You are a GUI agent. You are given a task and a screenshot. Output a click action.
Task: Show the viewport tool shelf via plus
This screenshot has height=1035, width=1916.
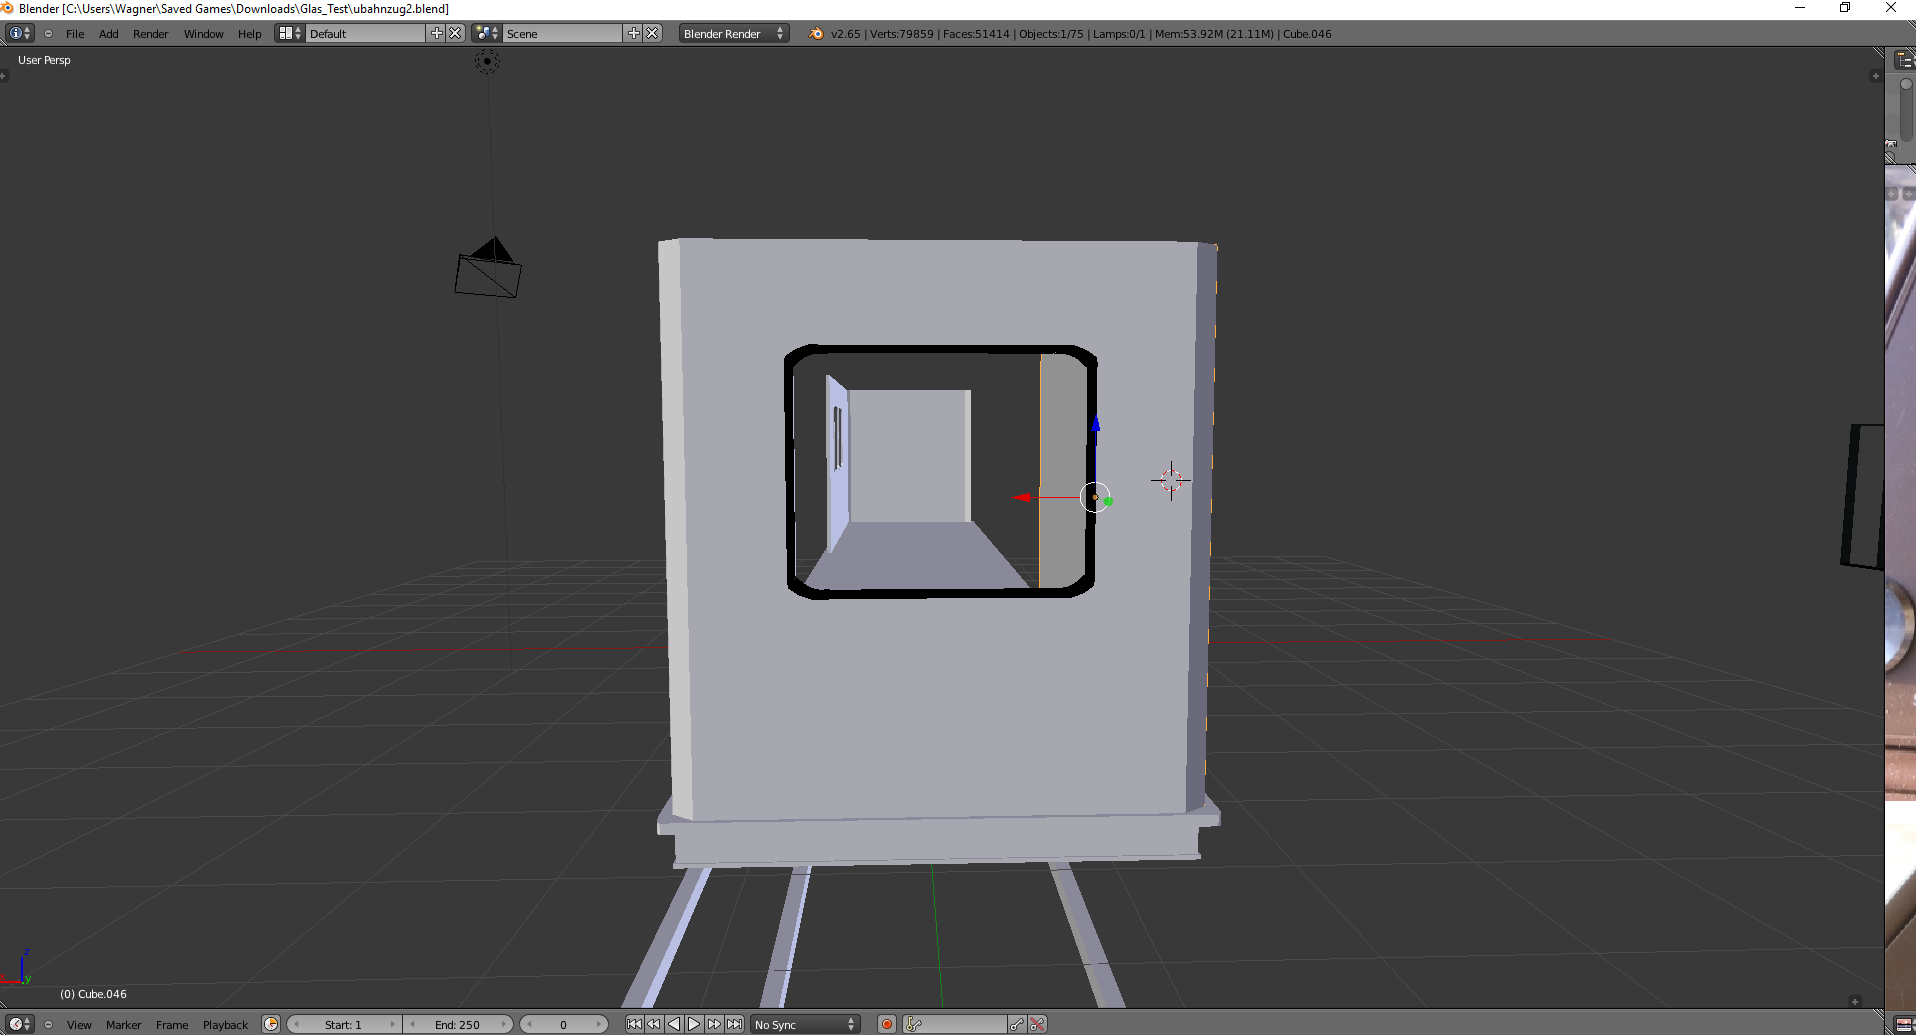click(x=4, y=76)
